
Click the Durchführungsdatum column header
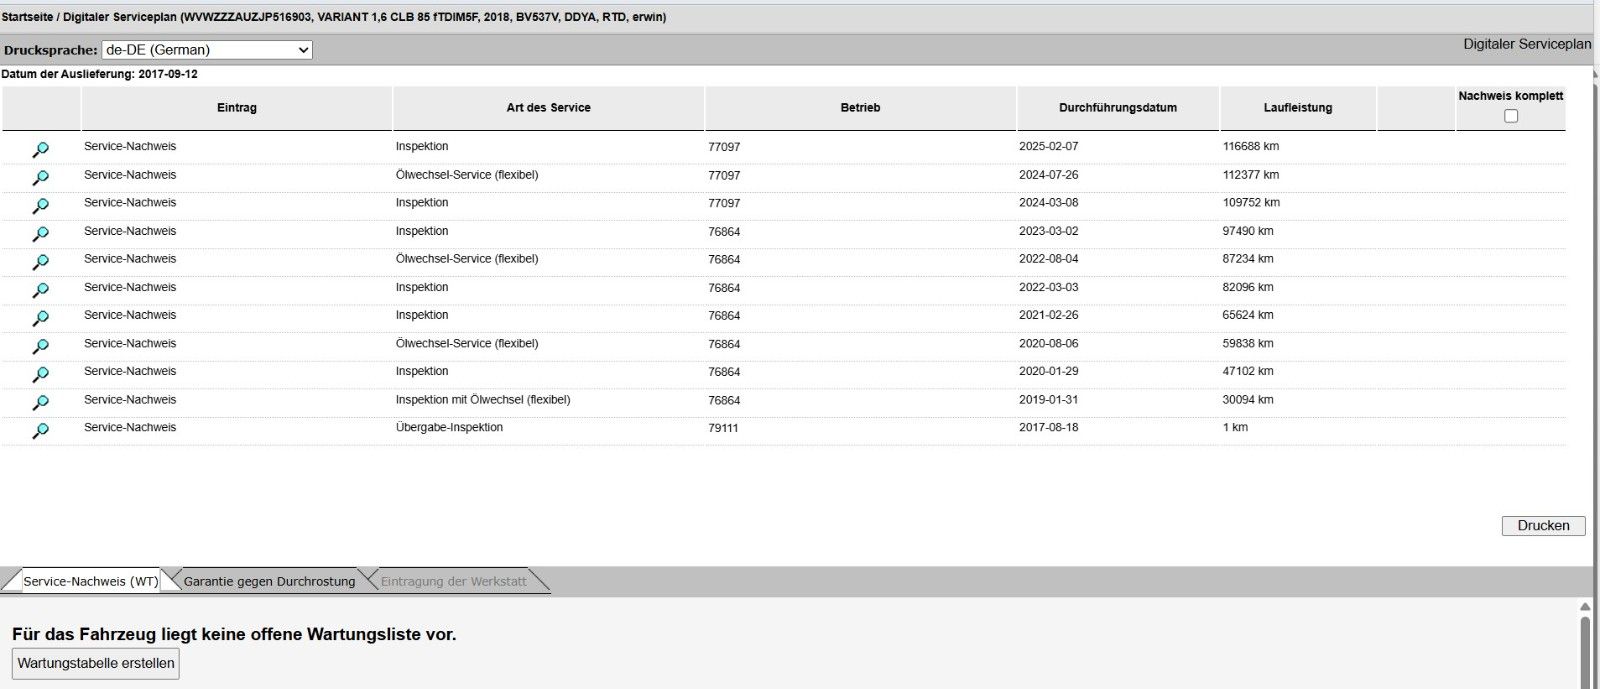point(1117,108)
